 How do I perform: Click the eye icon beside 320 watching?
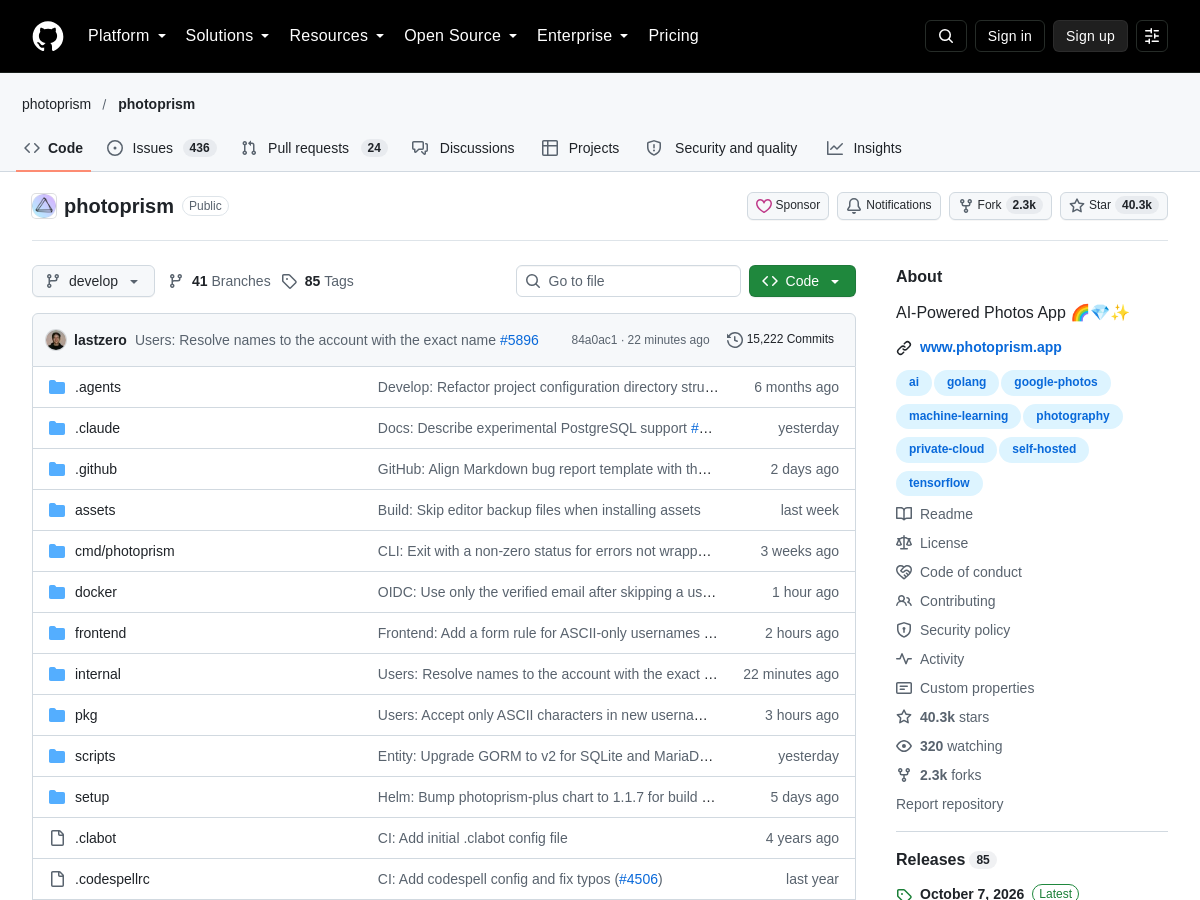(x=904, y=746)
